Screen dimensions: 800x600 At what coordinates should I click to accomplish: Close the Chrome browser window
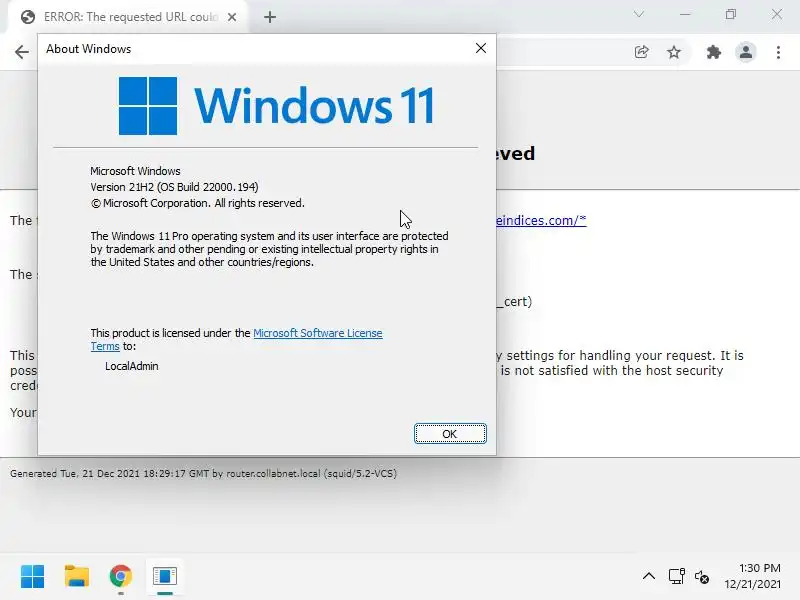pos(777,14)
